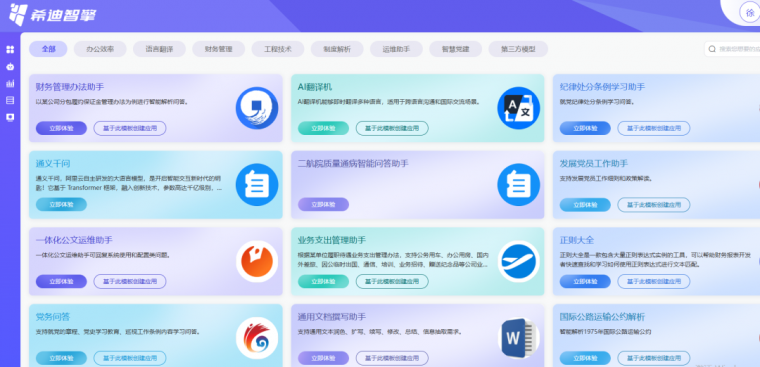760x367 pixels.
Task: Click the 业务支出管理助手 airplane icon
Action: (x=519, y=261)
